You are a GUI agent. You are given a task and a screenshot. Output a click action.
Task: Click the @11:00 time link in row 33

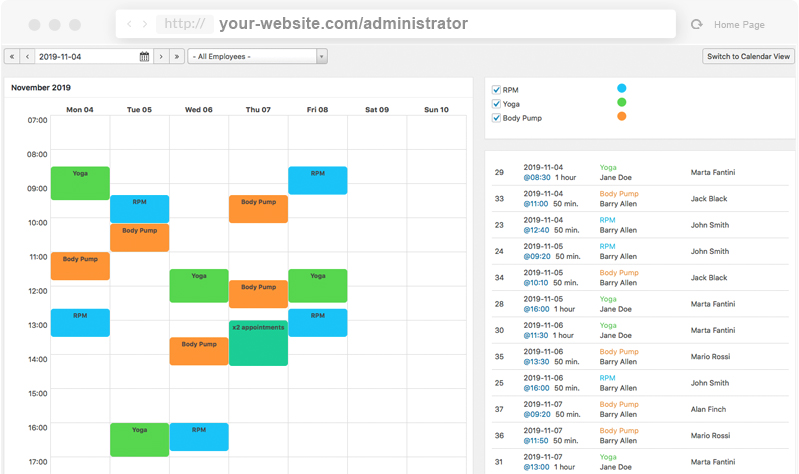click(x=536, y=204)
